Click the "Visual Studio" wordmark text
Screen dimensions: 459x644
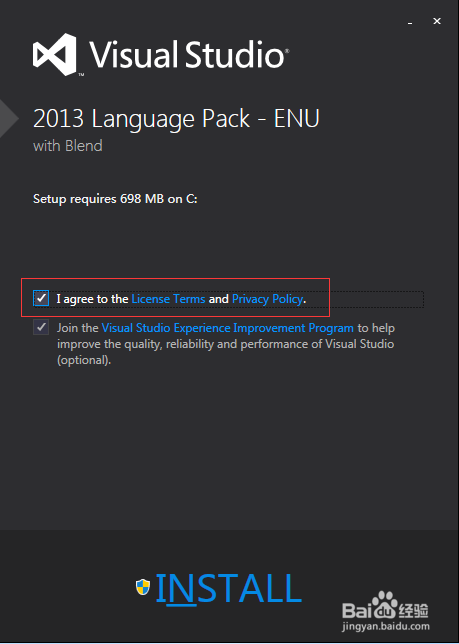pos(189,54)
